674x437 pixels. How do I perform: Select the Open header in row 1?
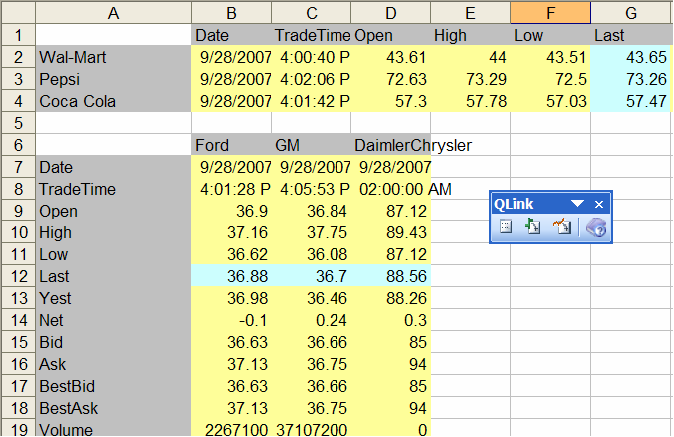coord(391,35)
